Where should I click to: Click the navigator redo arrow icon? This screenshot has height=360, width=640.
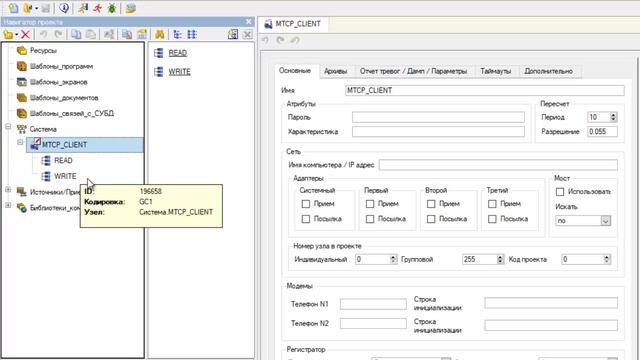58,35
